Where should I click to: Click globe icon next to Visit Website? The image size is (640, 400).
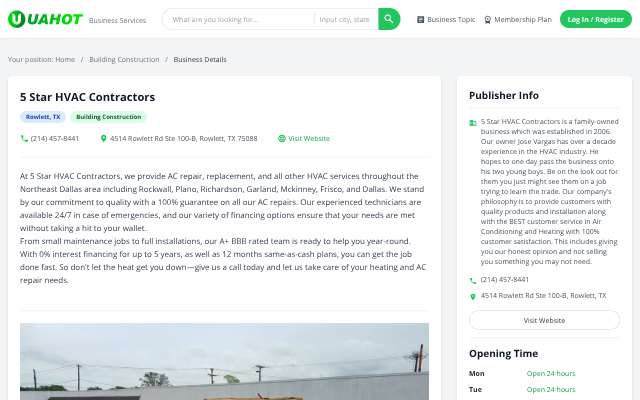pos(282,138)
